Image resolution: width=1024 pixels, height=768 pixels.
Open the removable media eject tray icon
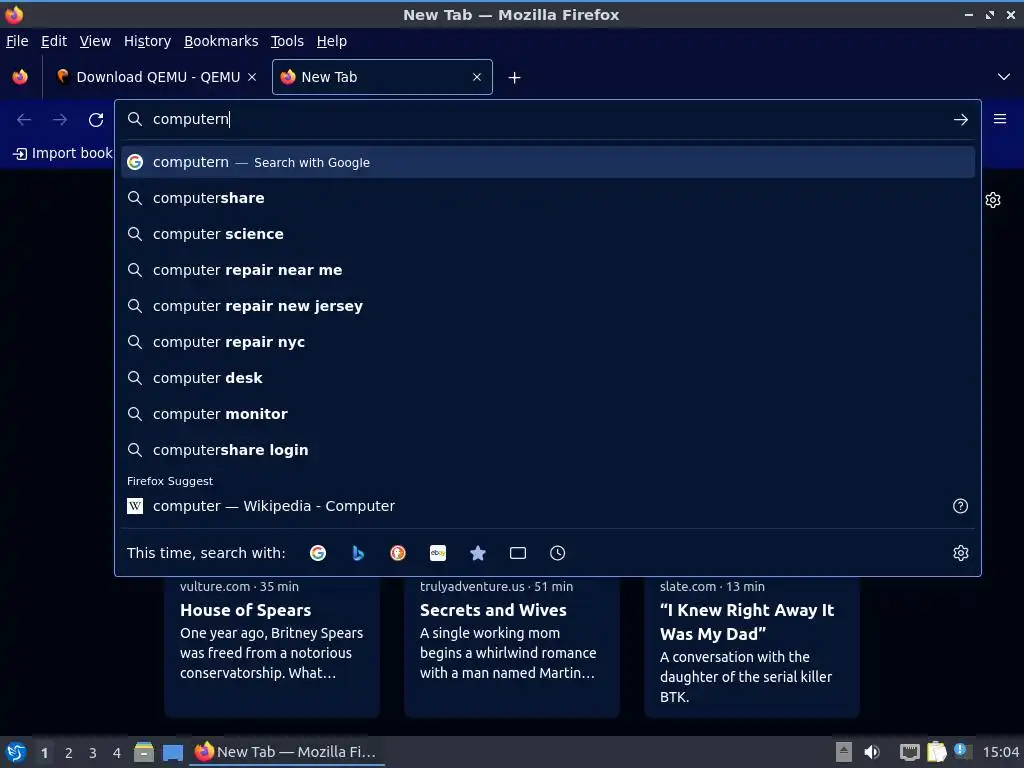click(x=844, y=752)
